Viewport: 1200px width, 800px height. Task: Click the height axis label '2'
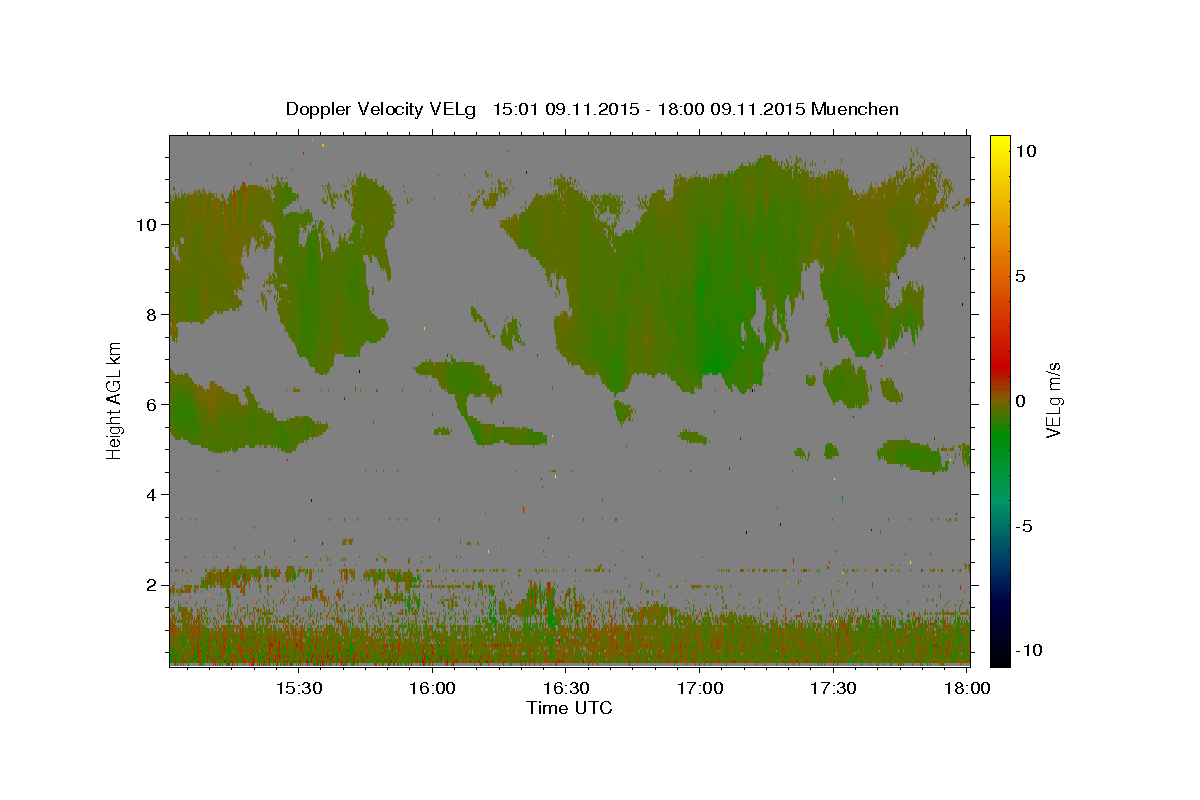coord(152,584)
